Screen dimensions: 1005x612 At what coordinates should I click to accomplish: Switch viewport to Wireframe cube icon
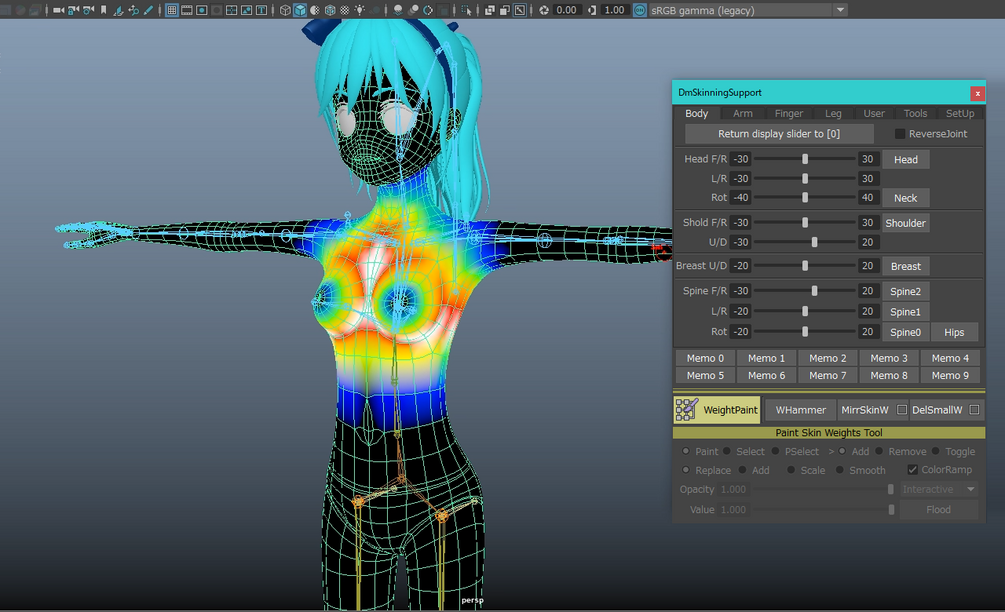[x=285, y=10]
